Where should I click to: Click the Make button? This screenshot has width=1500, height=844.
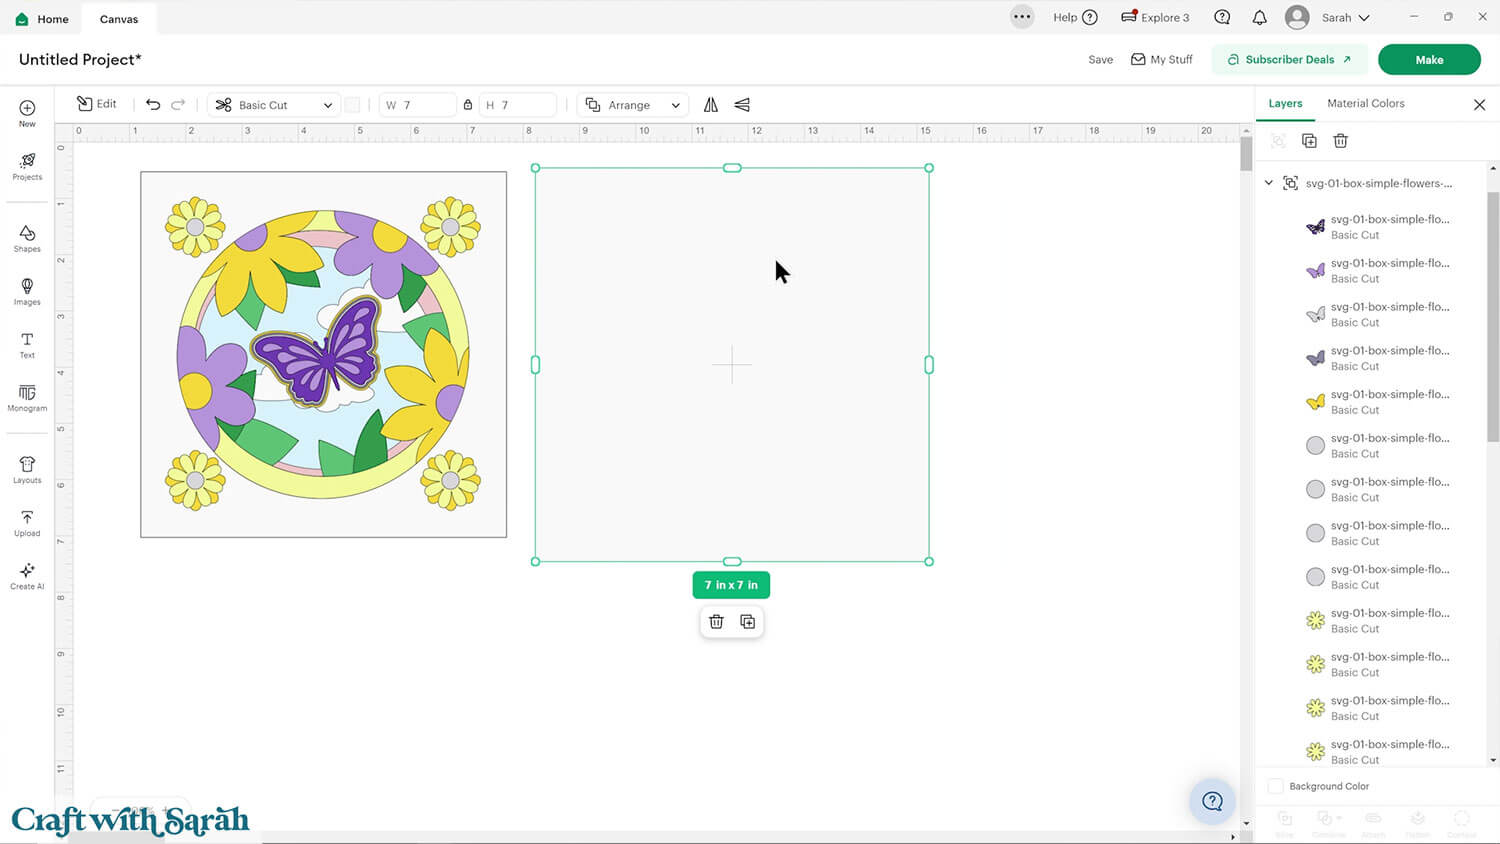pos(1429,59)
